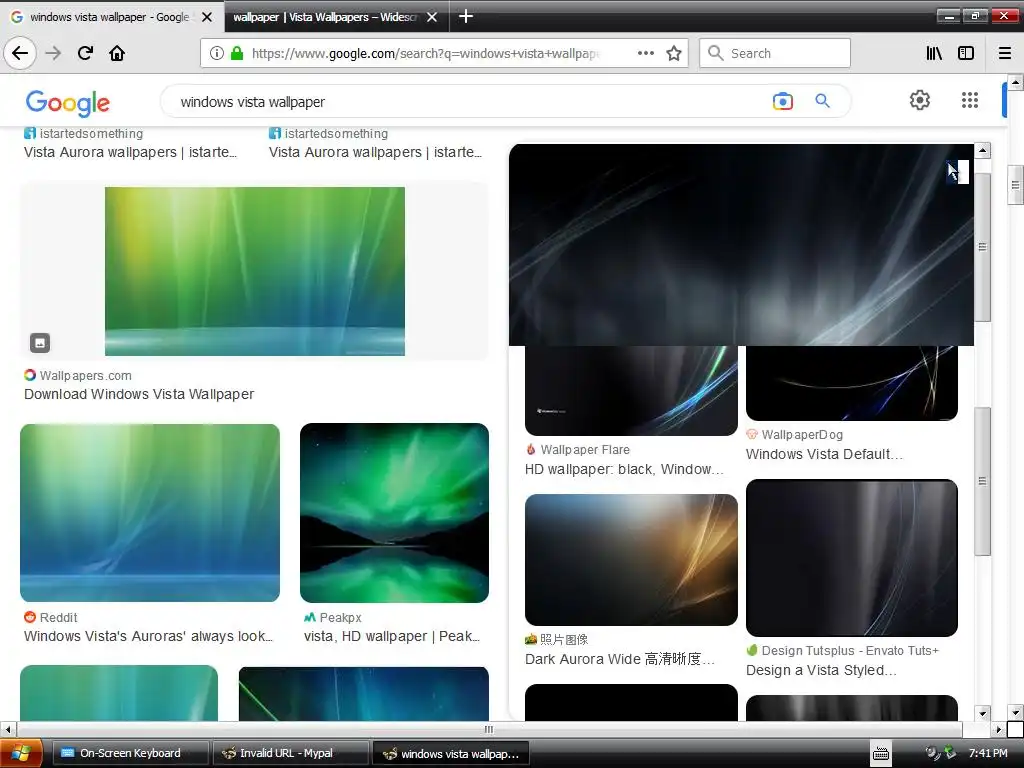
Task: Open the Library bookshelf icon
Action: (934, 53)
